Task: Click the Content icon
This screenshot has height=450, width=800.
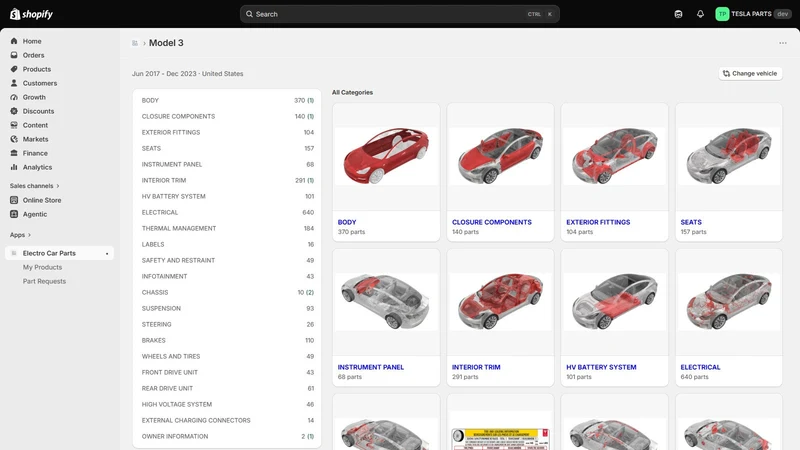Action: point(14,125)
